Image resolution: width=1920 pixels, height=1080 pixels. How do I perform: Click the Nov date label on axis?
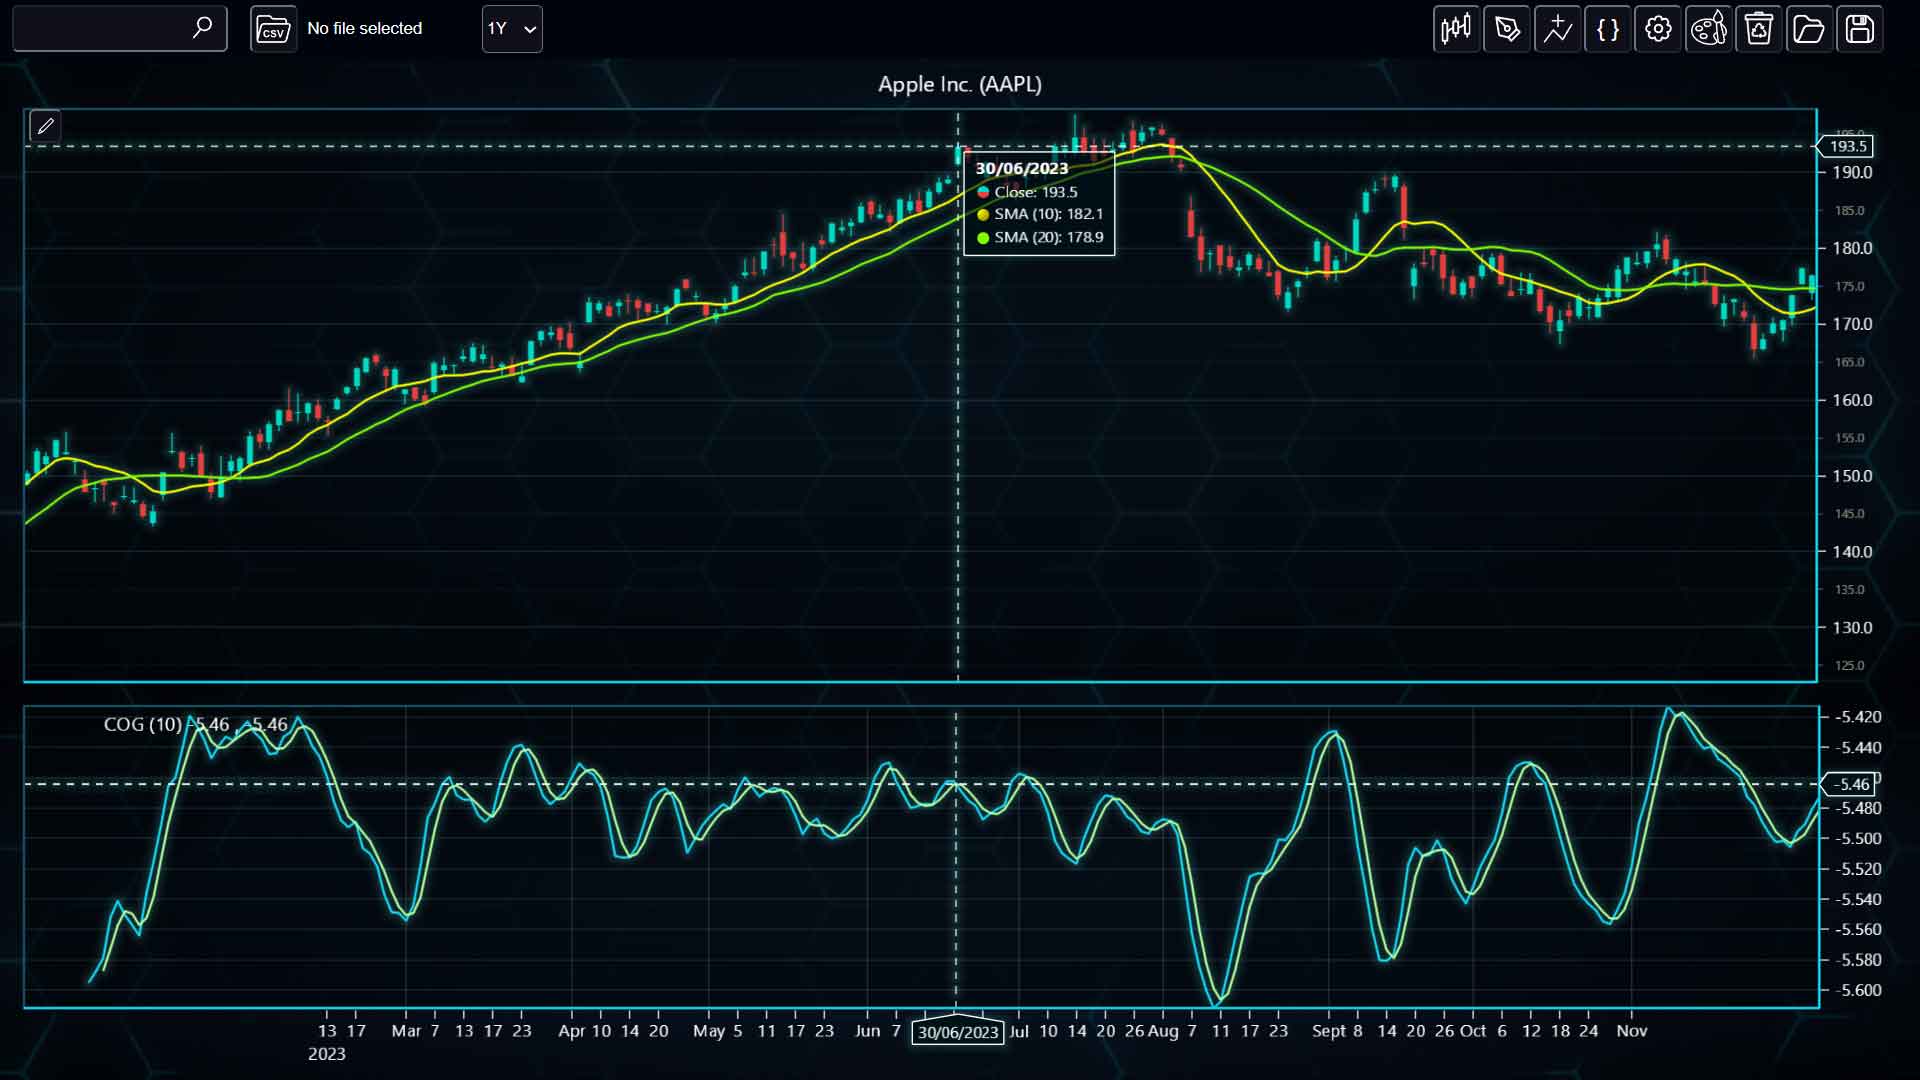click(x=1631, y=1031)
